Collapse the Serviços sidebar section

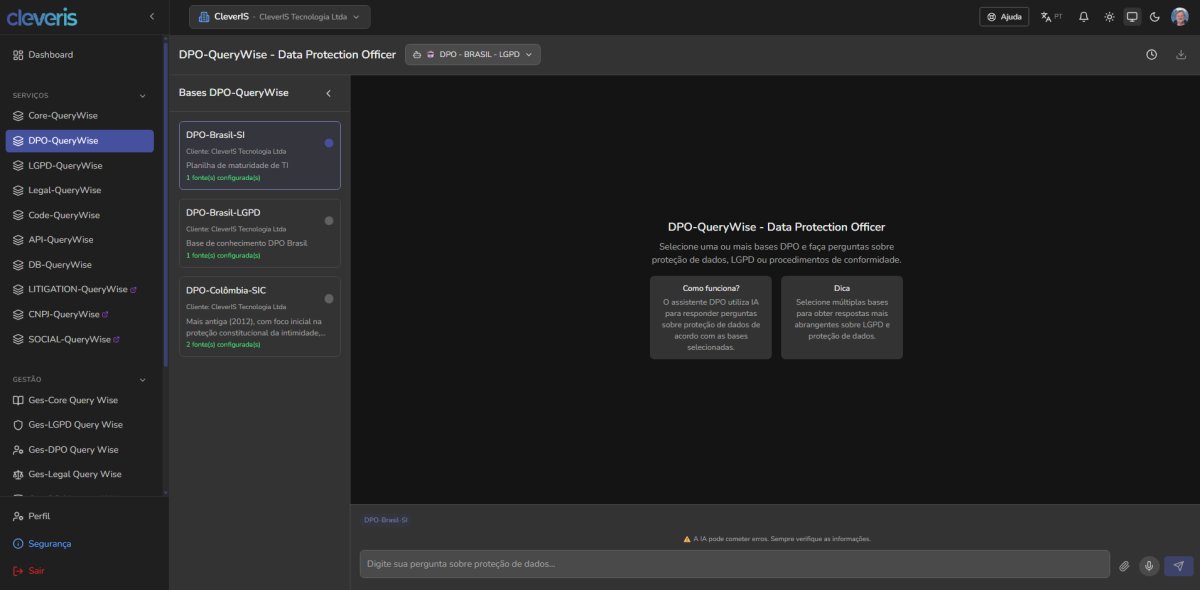[x=142, y=96]
